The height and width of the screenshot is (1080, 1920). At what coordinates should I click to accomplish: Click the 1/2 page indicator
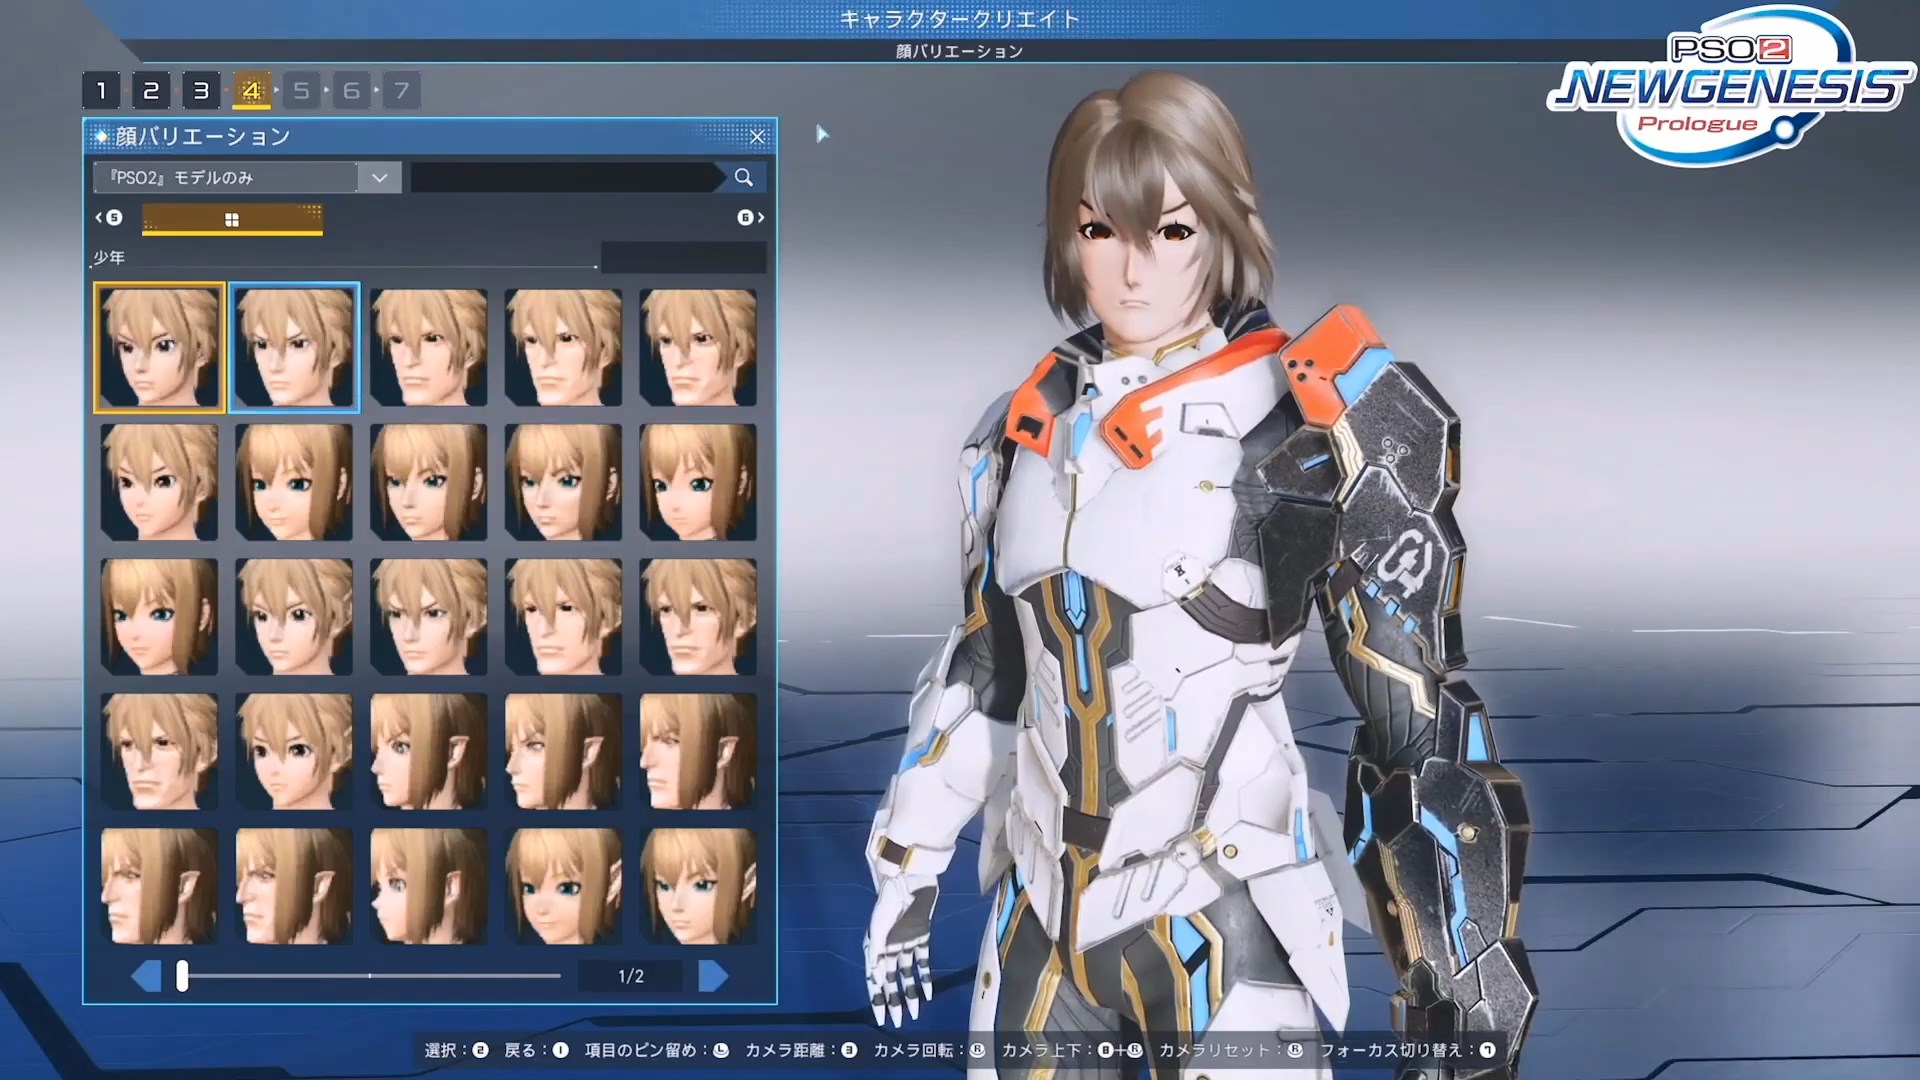[631, 976]
